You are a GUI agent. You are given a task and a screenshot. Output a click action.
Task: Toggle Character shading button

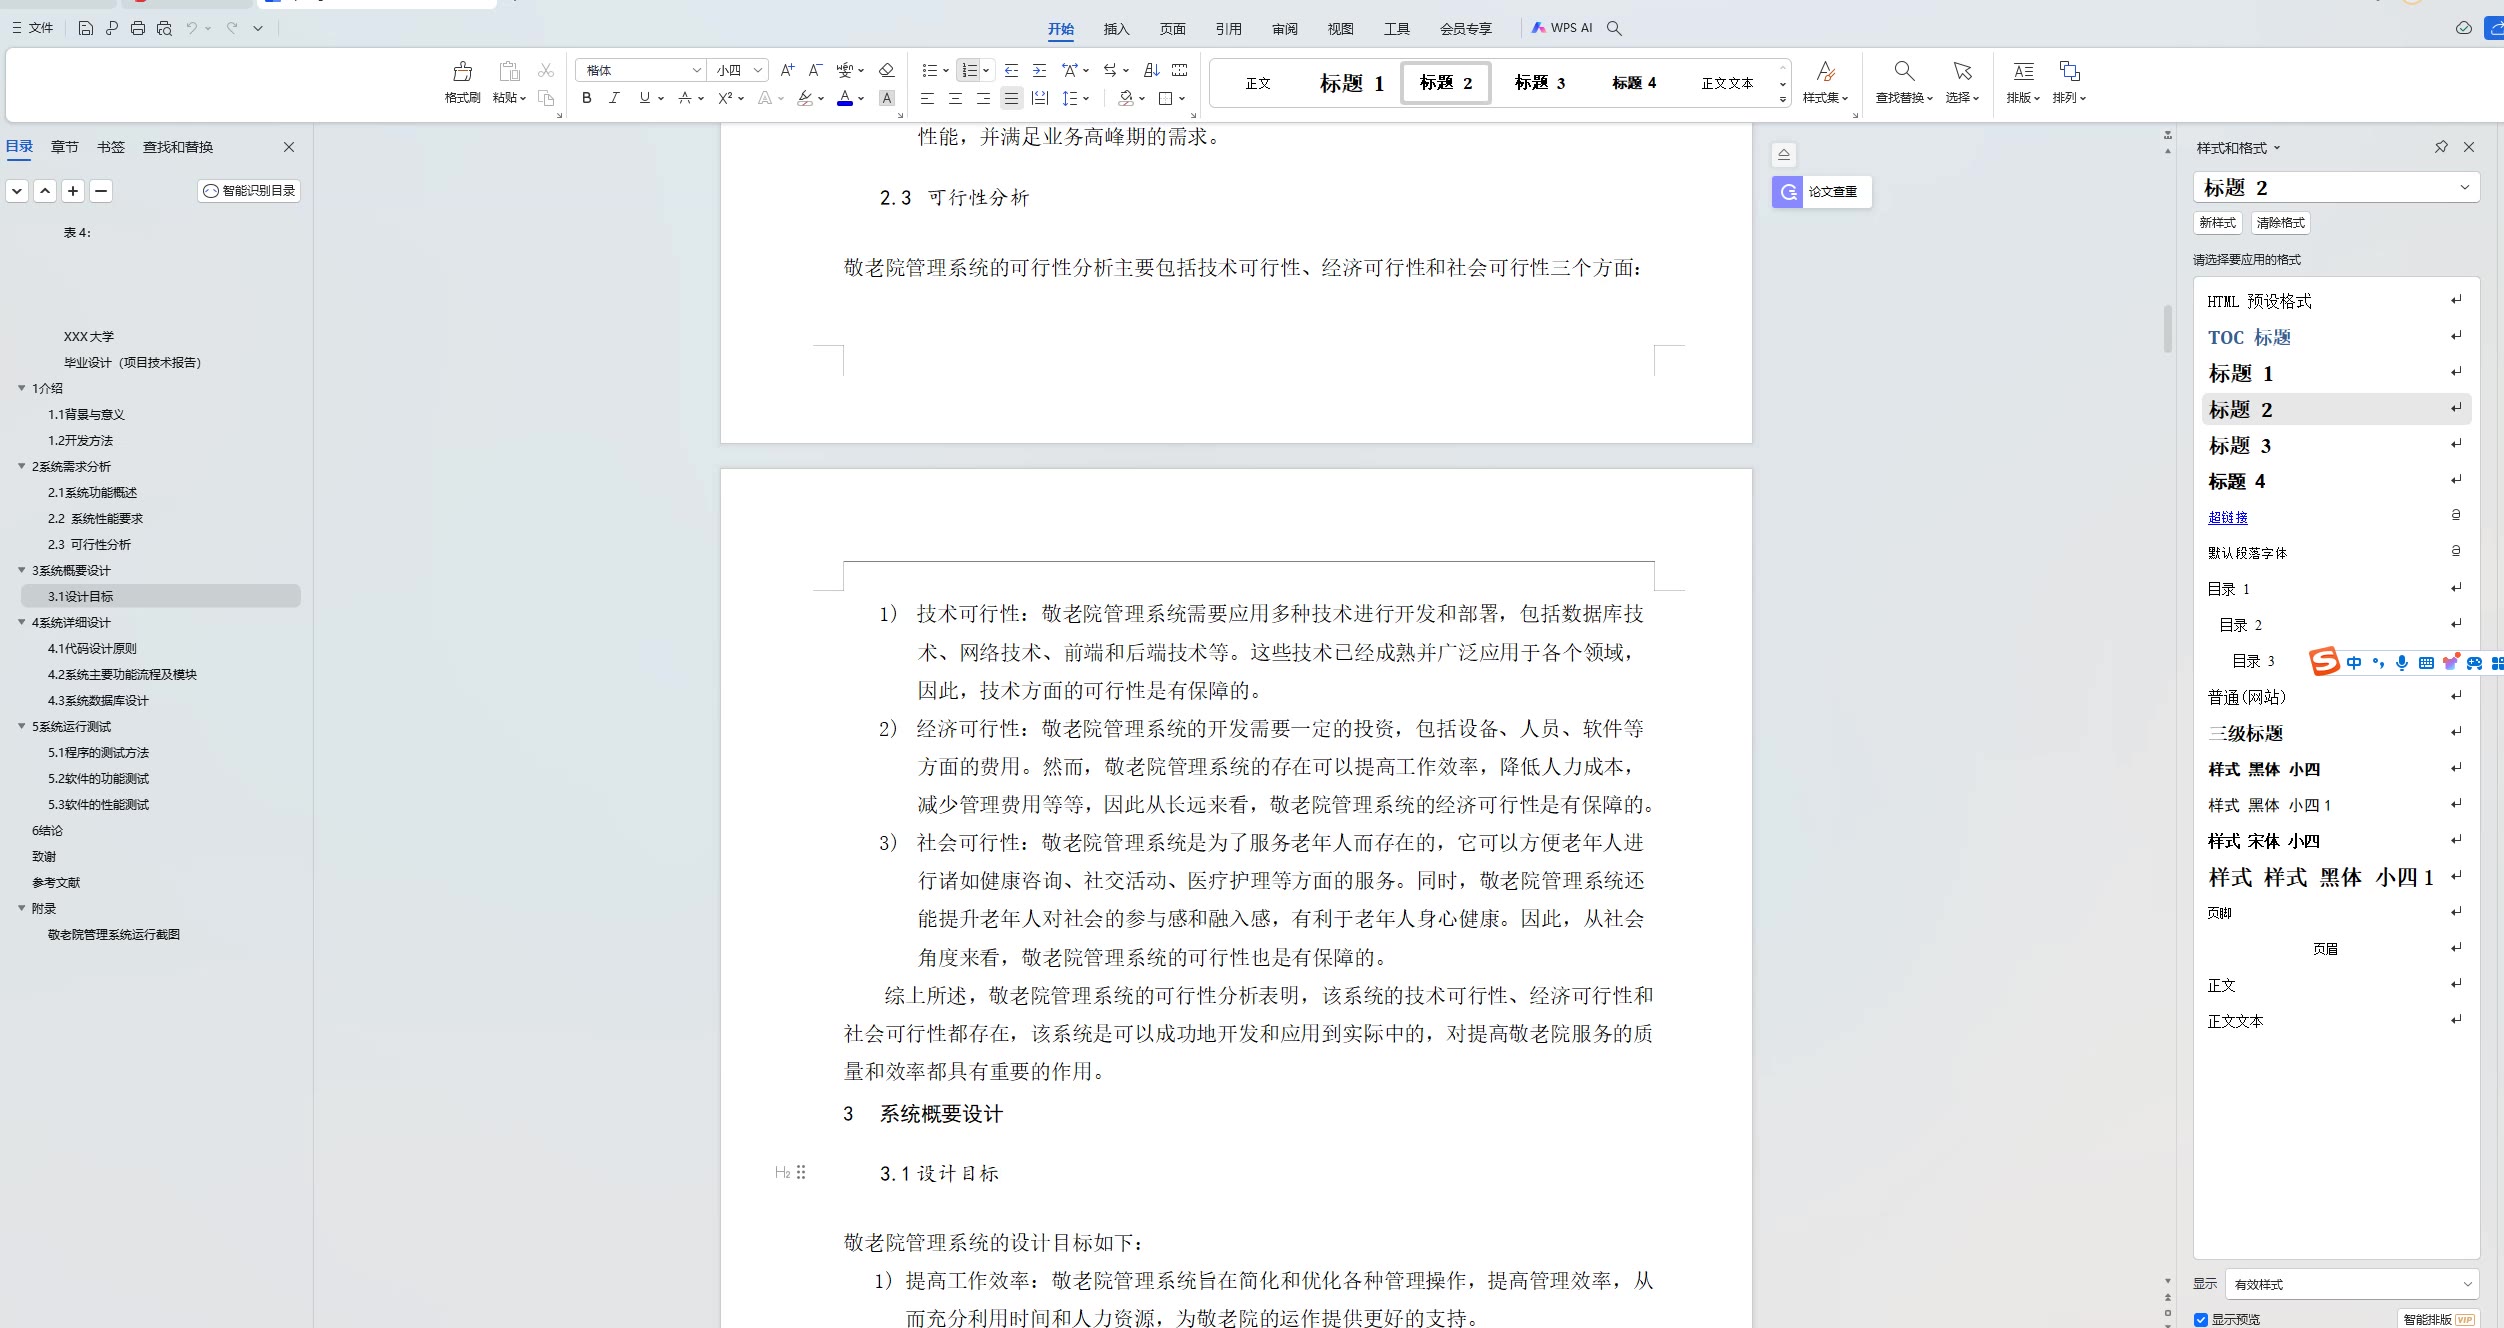(886, 98)
